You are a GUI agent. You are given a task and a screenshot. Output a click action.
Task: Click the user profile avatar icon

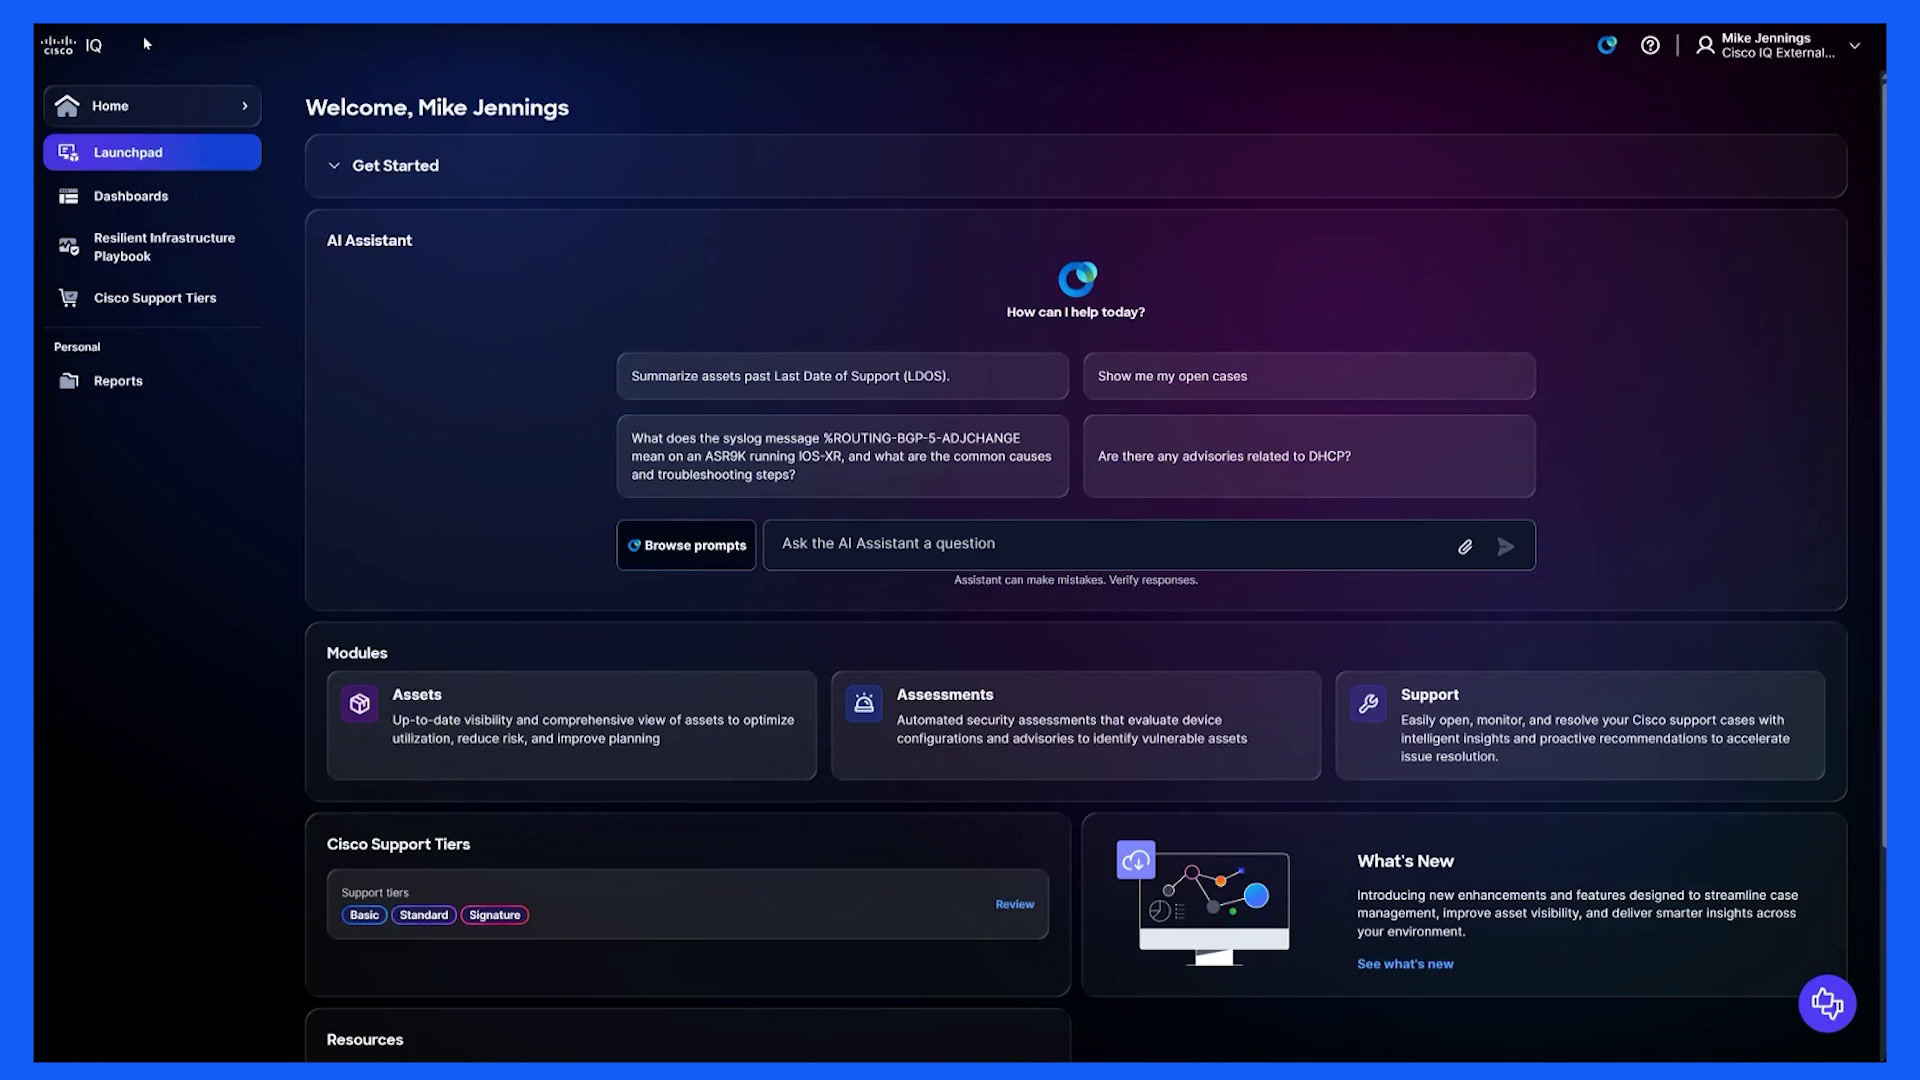pyautogui.click(x=1705, y=45)
